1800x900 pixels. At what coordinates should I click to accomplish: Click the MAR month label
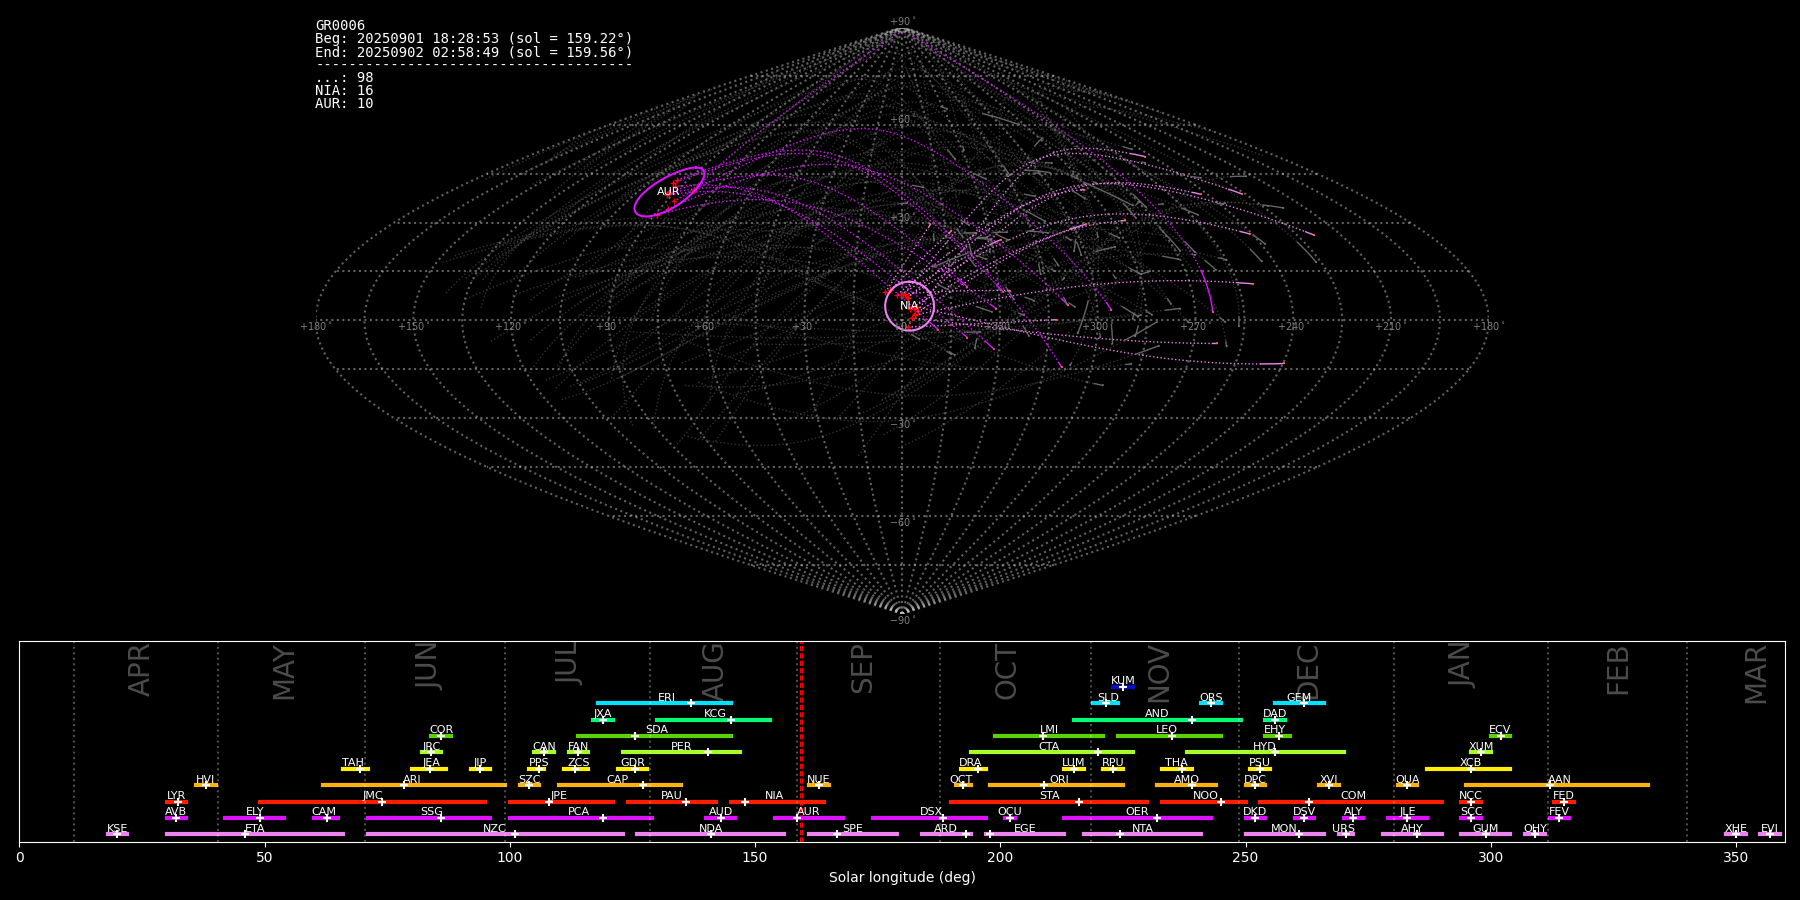[1756, 675]
